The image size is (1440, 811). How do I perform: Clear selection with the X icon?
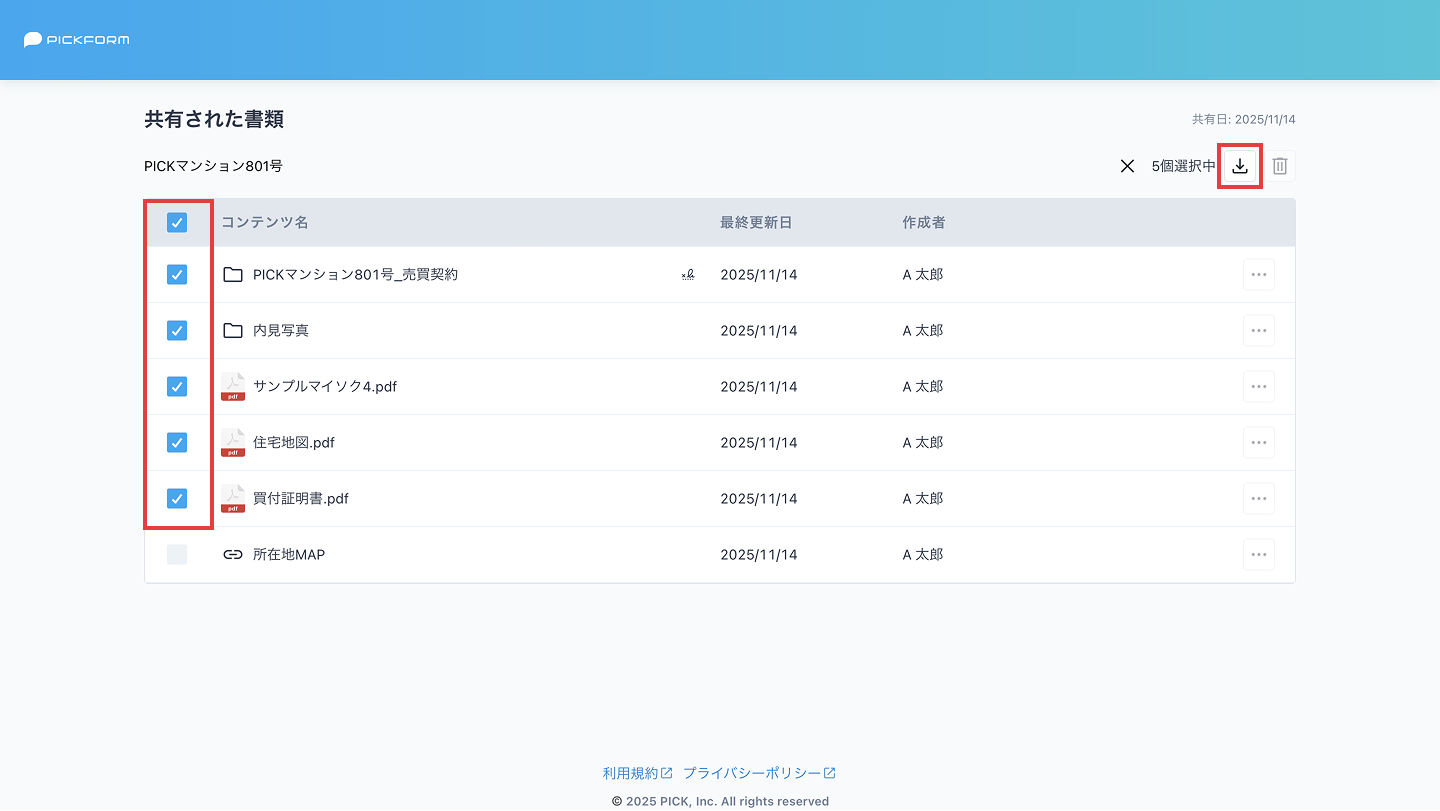click(1127, 166)
